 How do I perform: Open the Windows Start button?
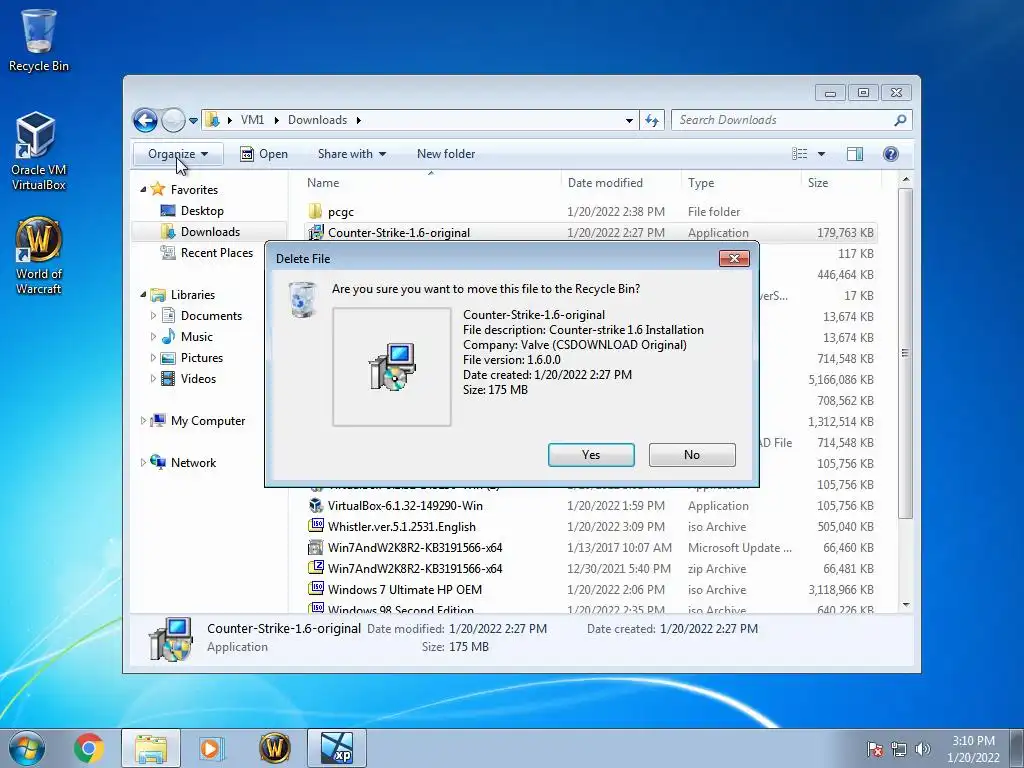pos(27,748)
